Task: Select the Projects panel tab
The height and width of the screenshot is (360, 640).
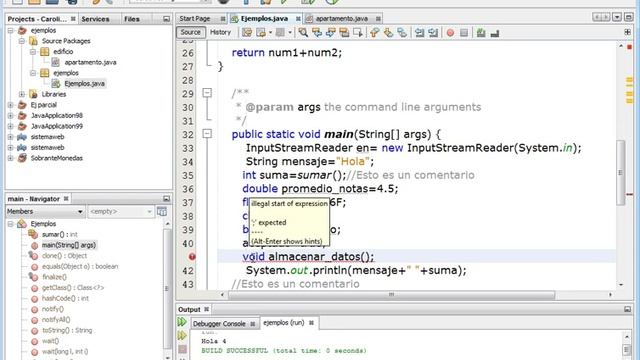Action: pos(37,19)
